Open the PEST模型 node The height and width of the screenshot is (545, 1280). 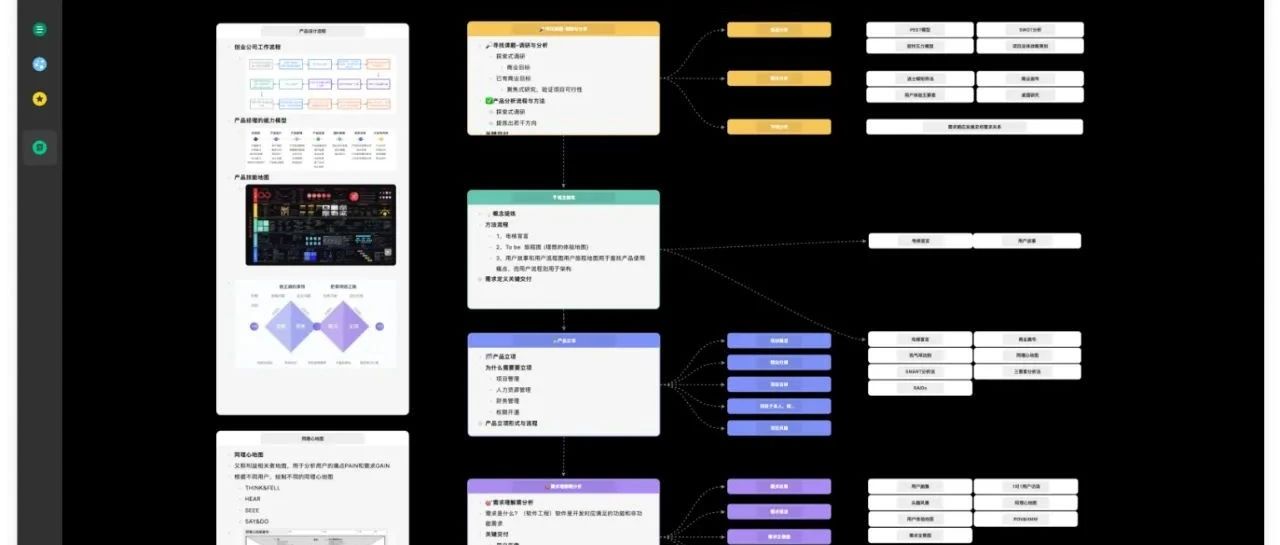[919, 30]
